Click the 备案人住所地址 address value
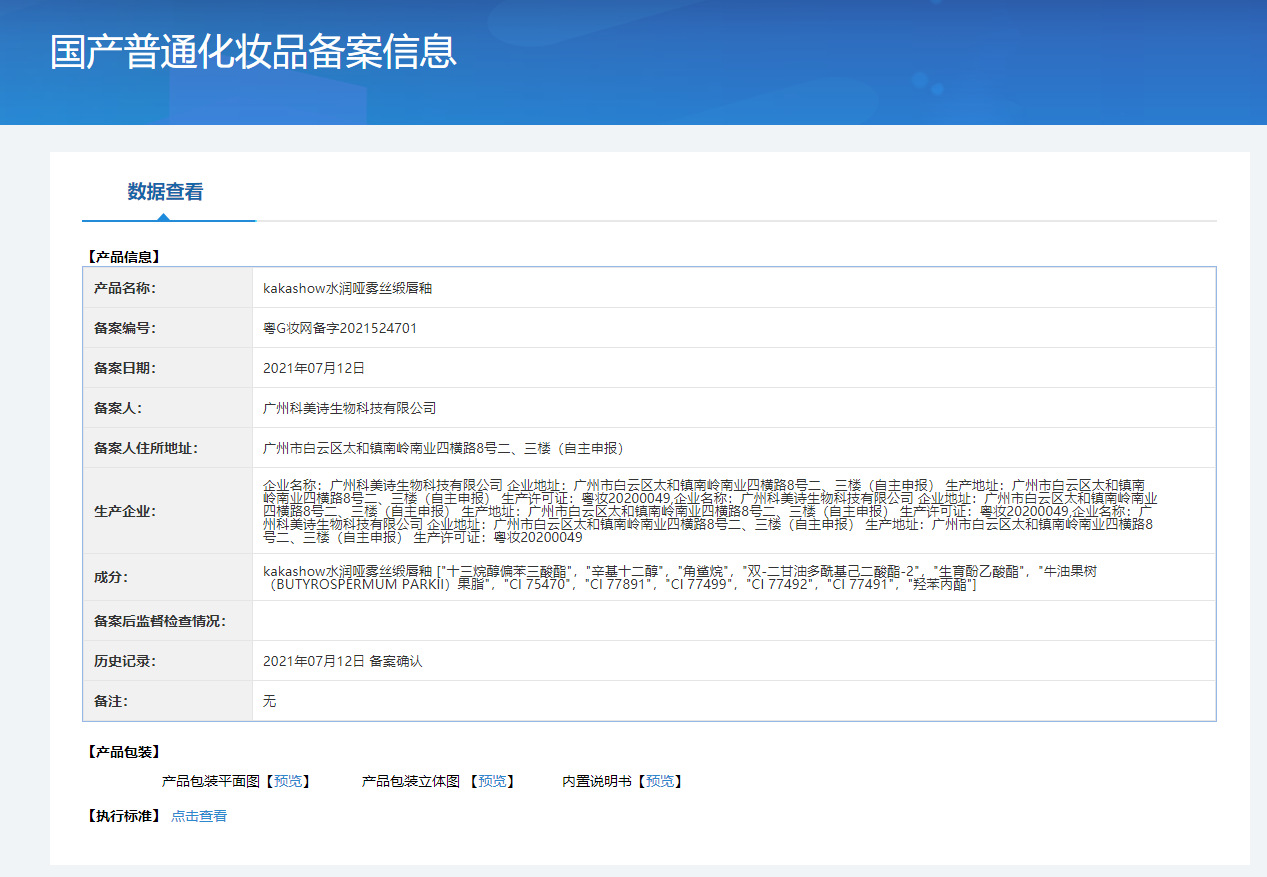 pyautogui.click(x=443, y=448)
